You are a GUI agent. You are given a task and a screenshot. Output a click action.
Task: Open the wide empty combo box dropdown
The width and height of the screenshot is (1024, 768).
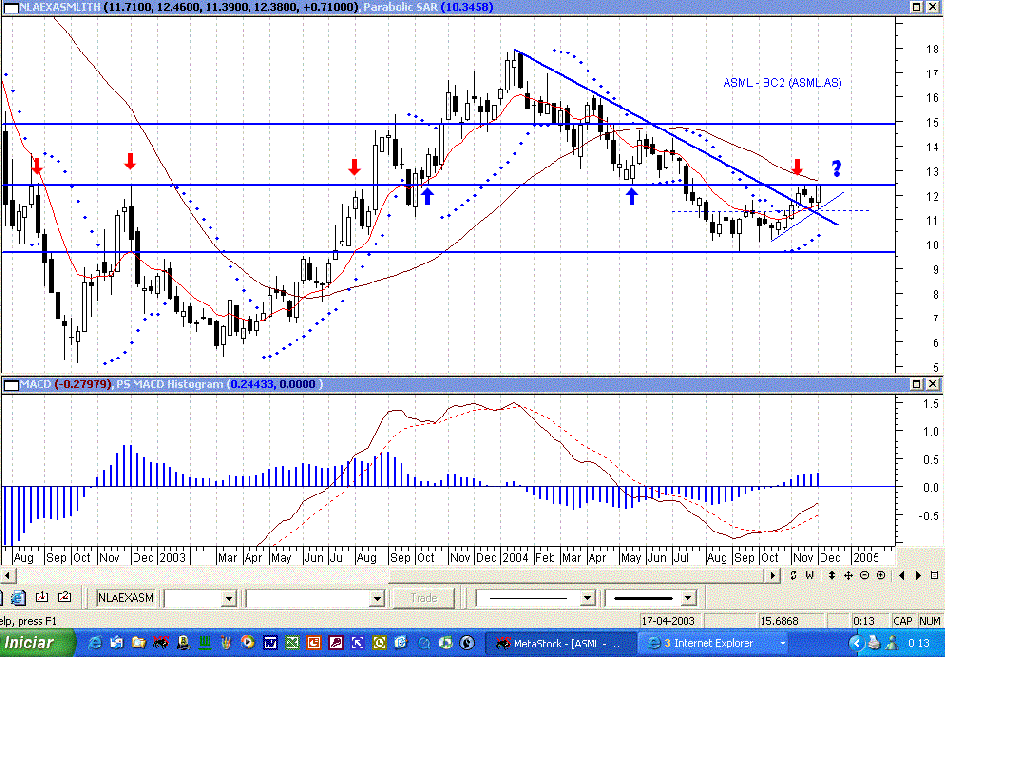click(x=377, y=598)
